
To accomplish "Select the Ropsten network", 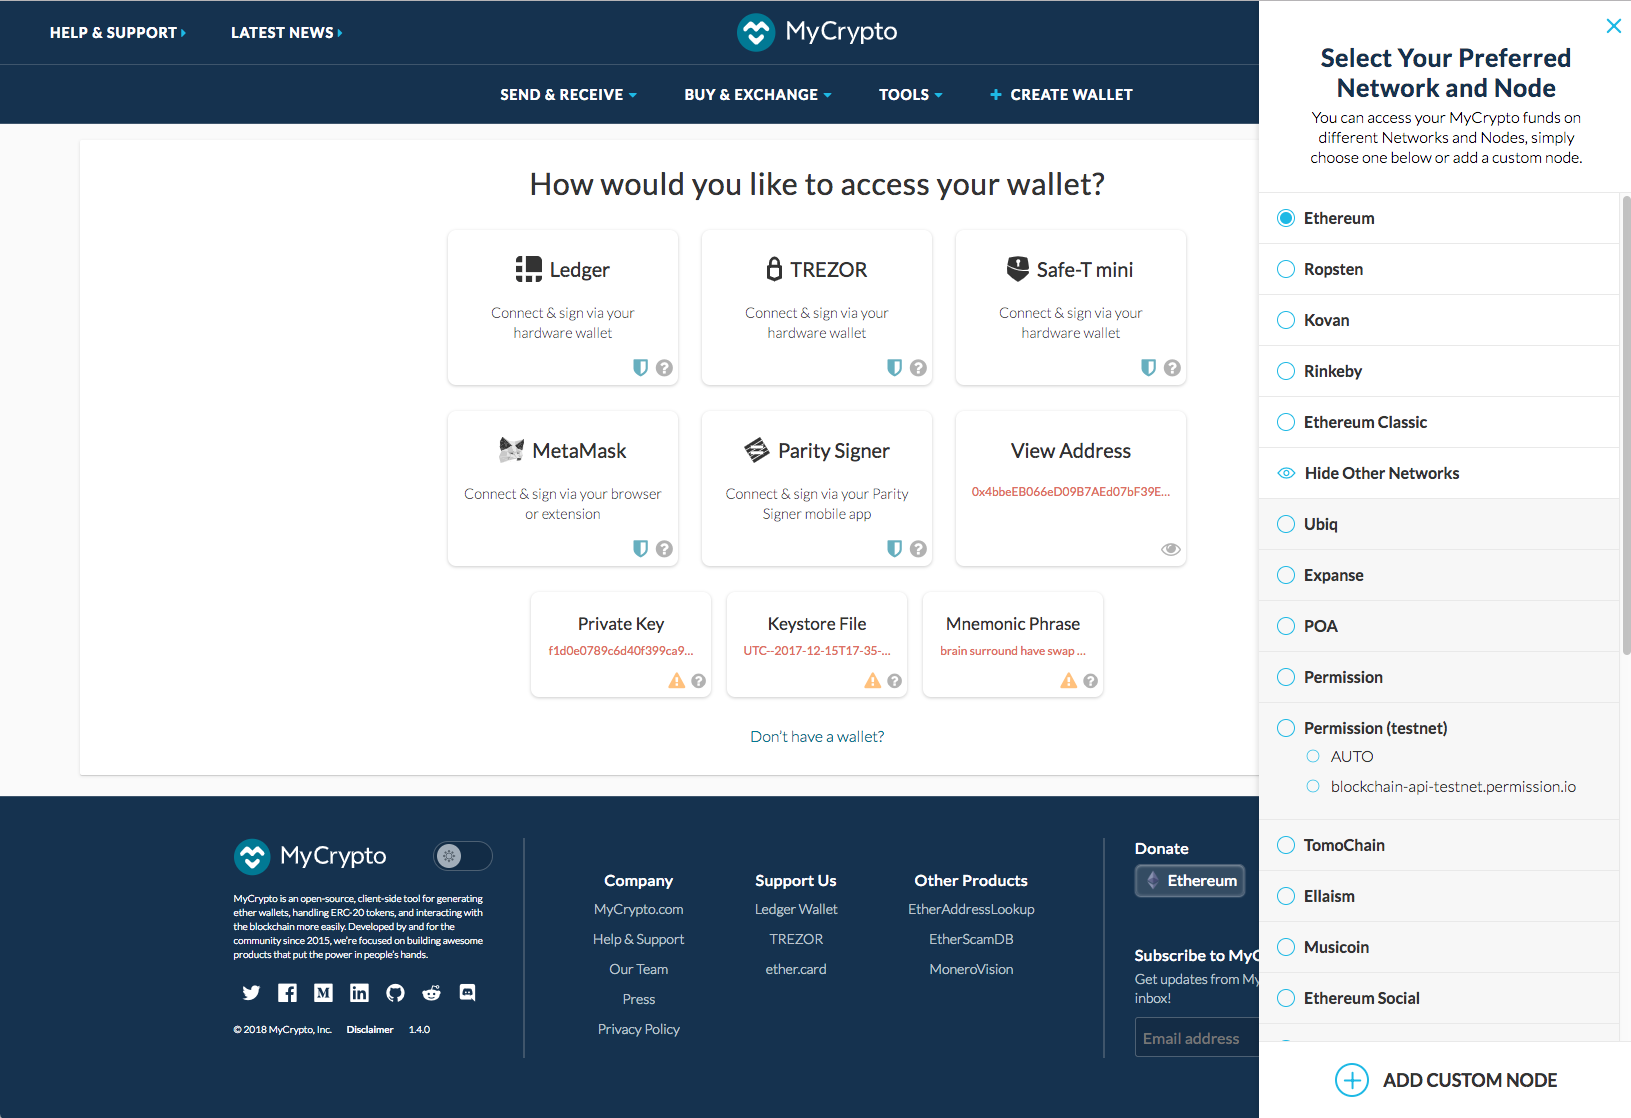I will click(x=1438, y=269).
